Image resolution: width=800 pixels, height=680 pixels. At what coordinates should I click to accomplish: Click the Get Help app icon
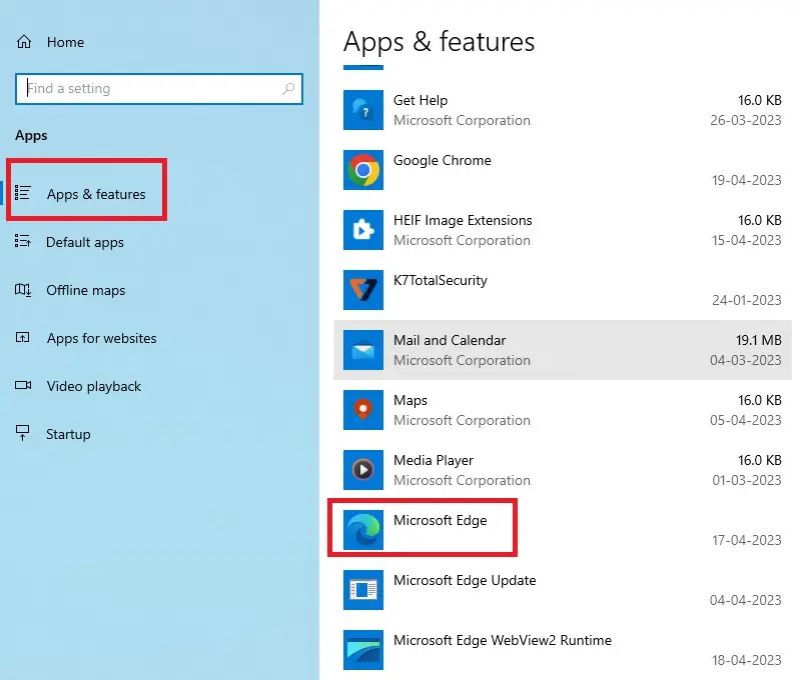coord(362,110)
